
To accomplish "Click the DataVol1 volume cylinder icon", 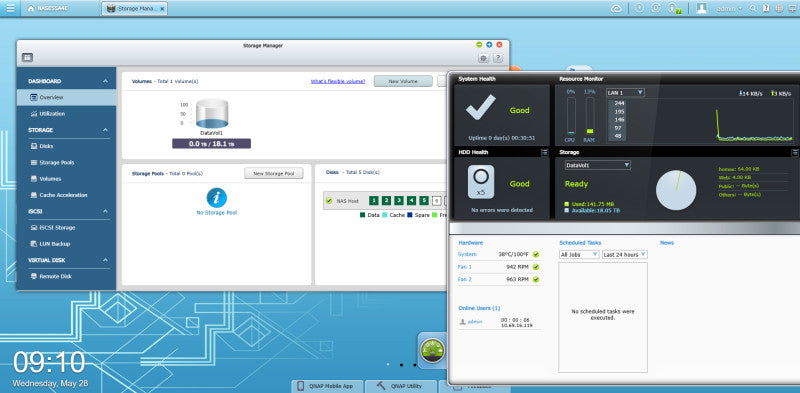I will [x=212, y=113].
